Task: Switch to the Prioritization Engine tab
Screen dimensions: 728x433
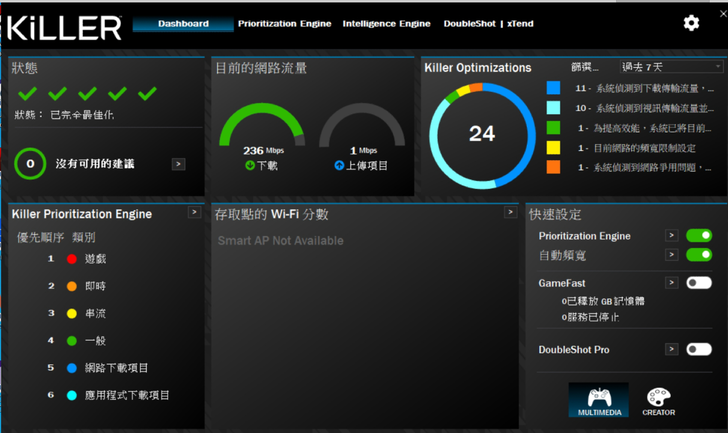Action: [x=285, y=24]
